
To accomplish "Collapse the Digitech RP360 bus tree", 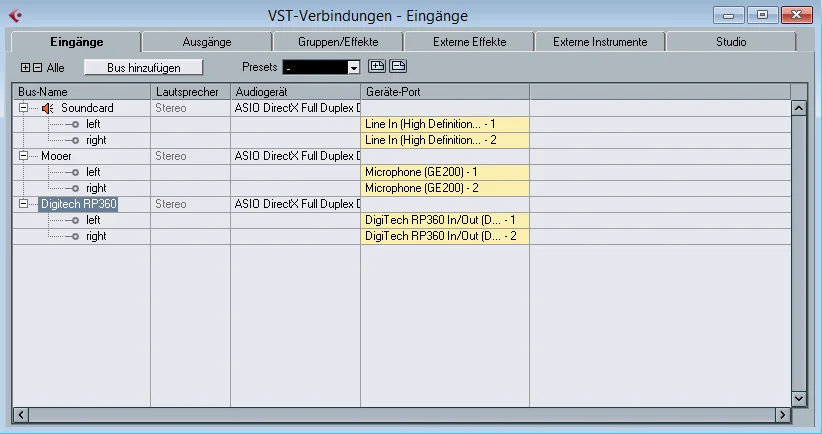I will (x=24, y=204).
